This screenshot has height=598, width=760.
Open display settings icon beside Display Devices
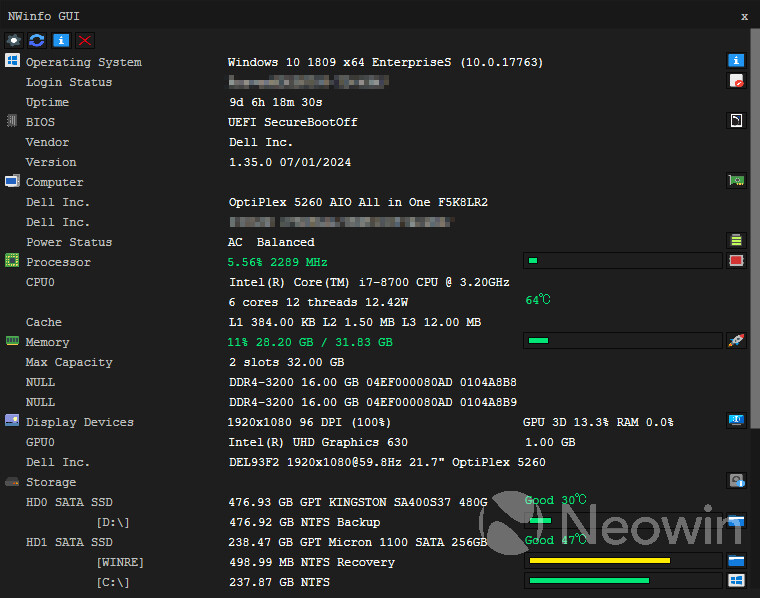(736, 420)
